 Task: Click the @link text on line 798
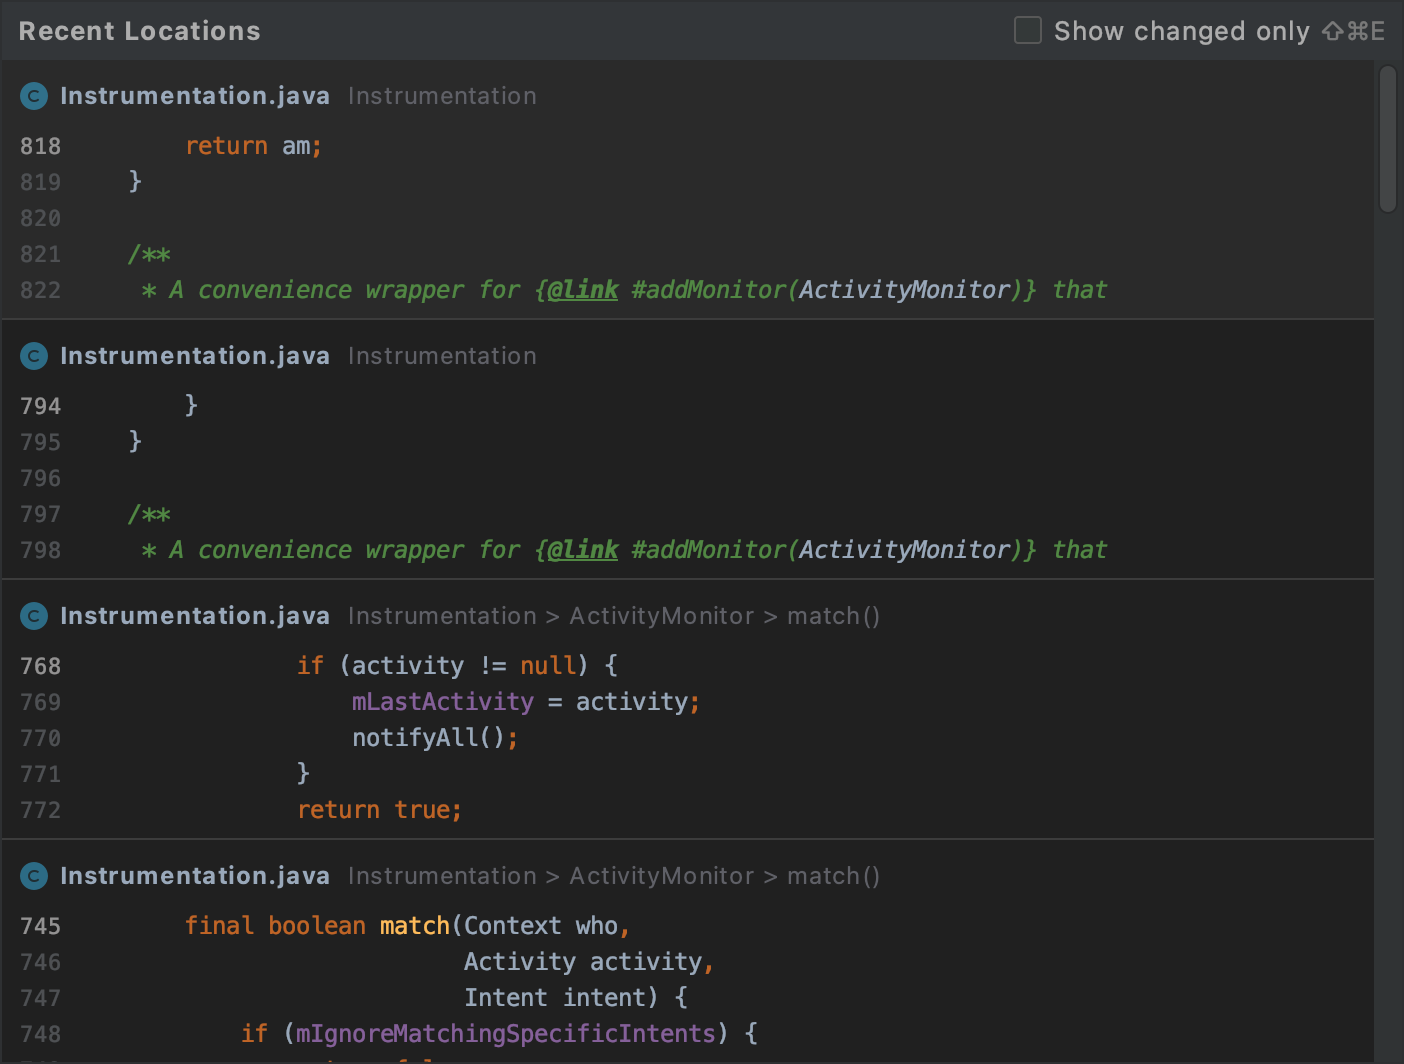coord(583,550)
